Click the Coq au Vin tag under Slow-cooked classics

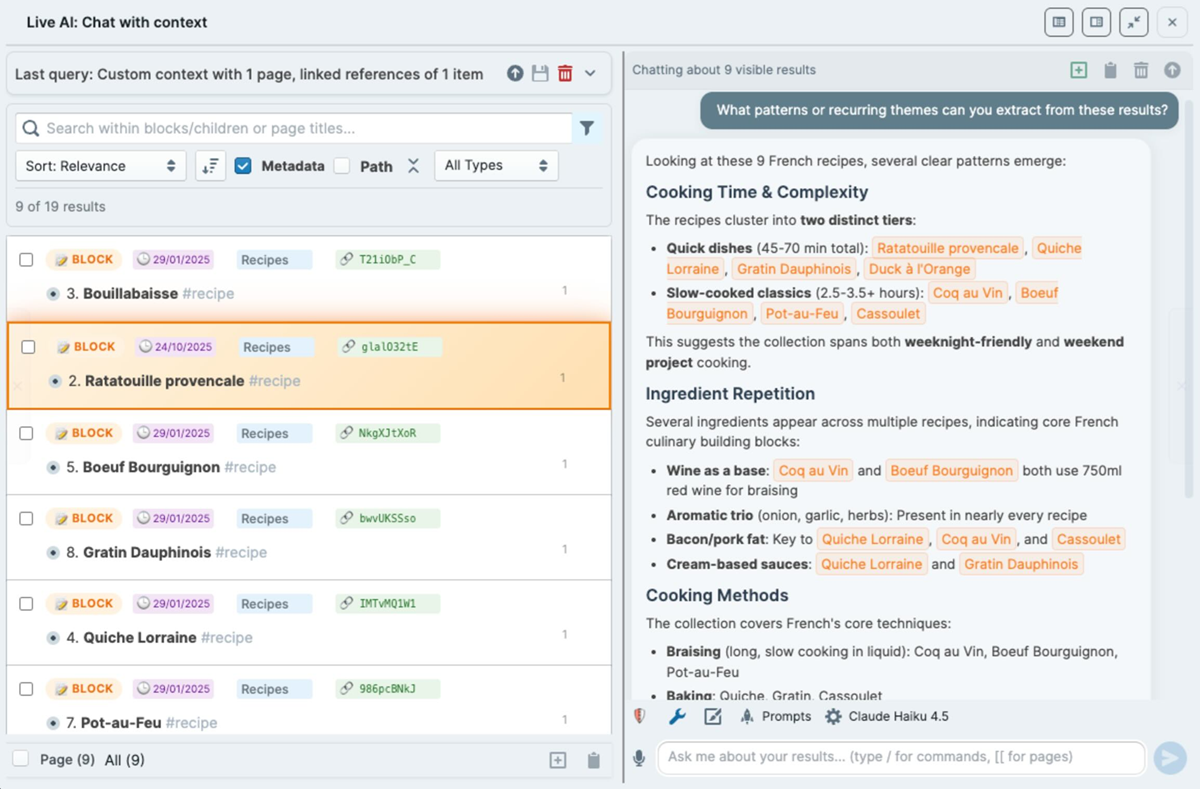pyautogui.click(x=969, y=293)
